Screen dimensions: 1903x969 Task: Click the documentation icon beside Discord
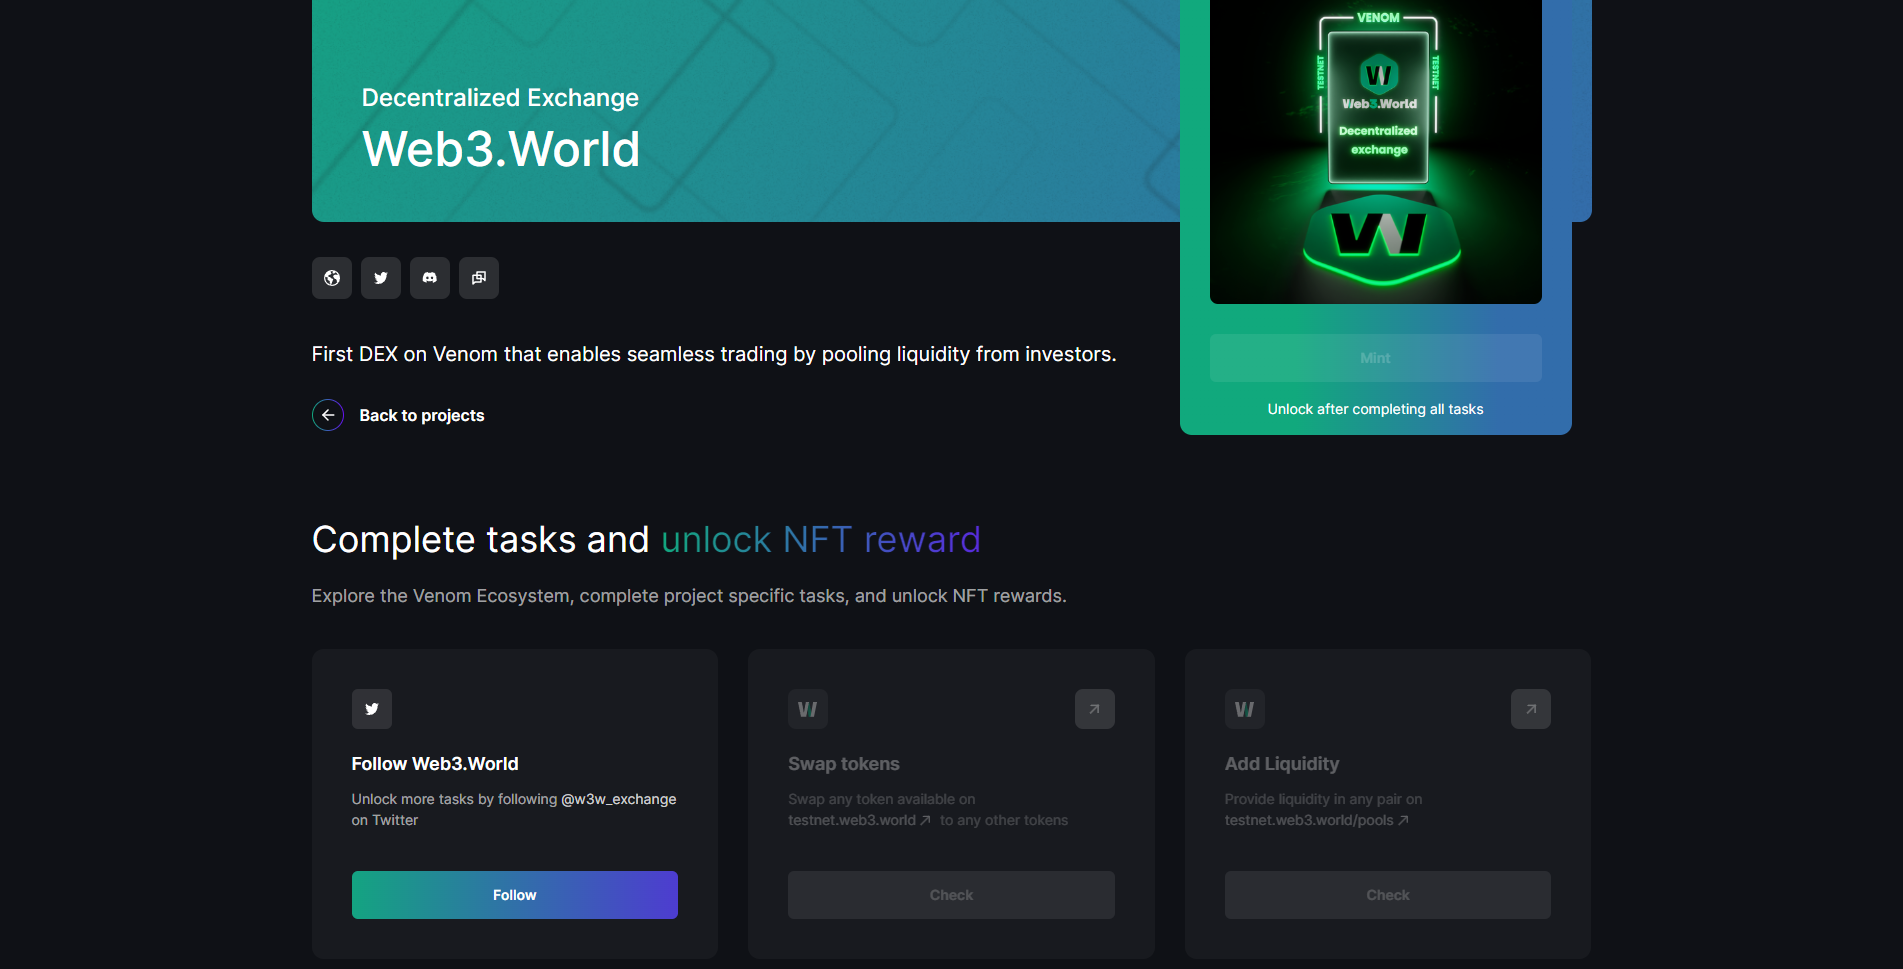pos(479,278)
